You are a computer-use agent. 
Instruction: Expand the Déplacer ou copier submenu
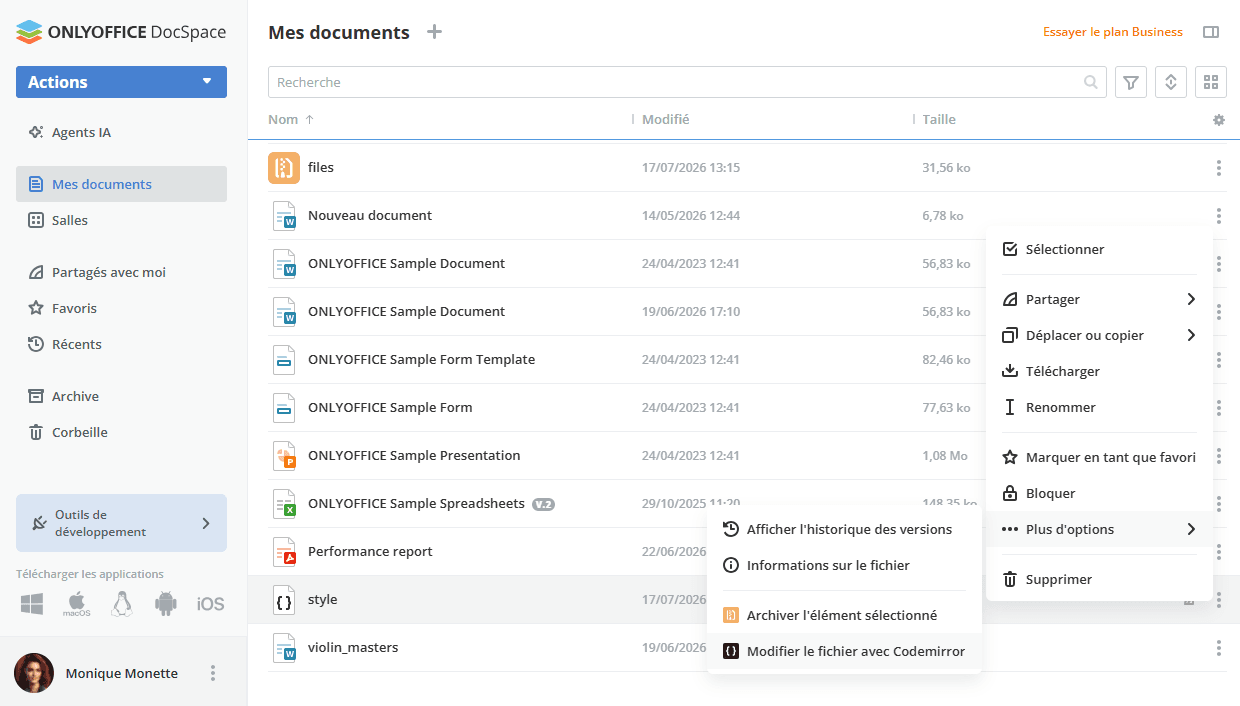(x=1099, y=335)
